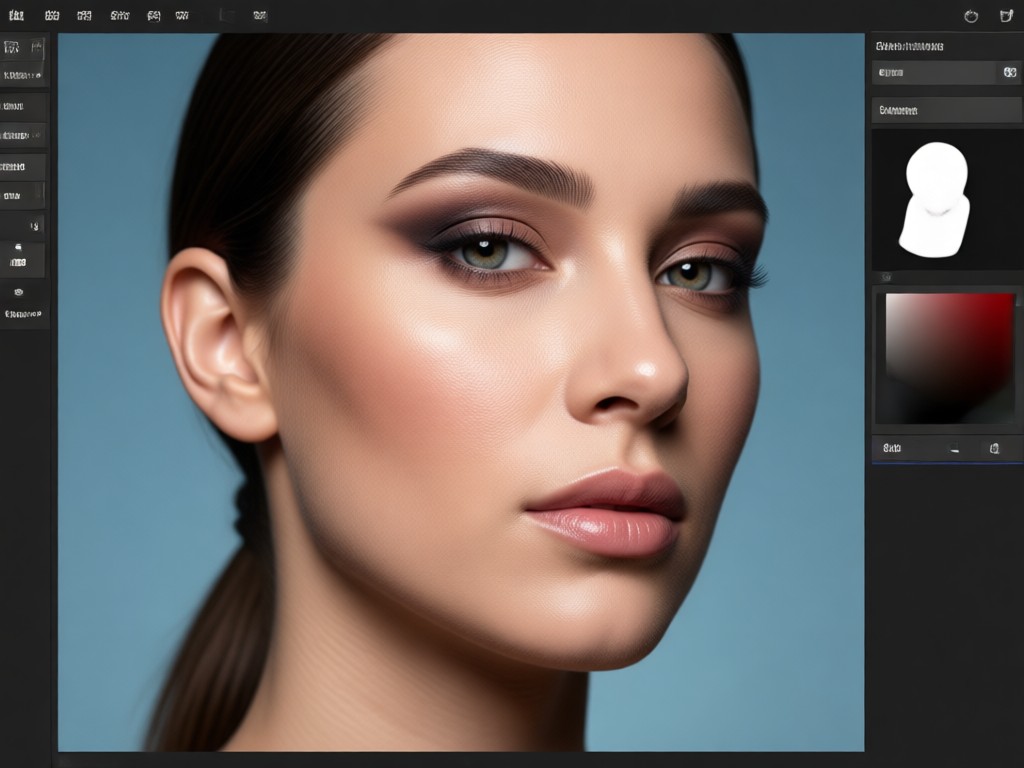1024x768 pixels.
Task: Click the second row in the left tool panel
Action: point(22,76)
